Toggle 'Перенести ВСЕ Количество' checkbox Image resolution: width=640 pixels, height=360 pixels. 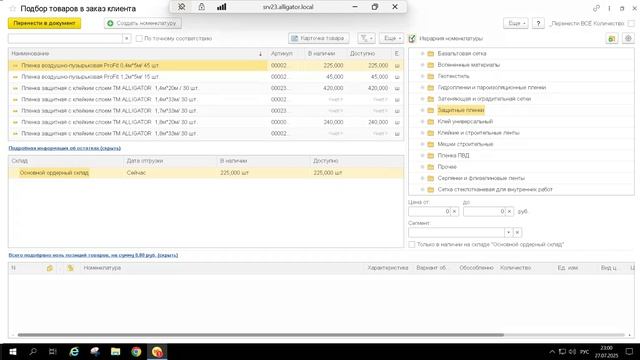(x=631, y=24)
